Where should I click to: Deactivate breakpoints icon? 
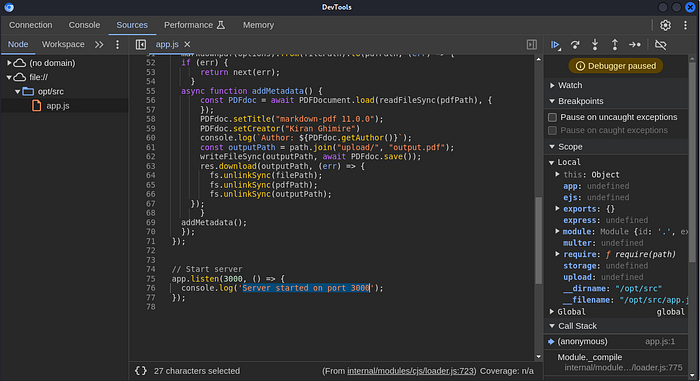[x=660, y=45]
